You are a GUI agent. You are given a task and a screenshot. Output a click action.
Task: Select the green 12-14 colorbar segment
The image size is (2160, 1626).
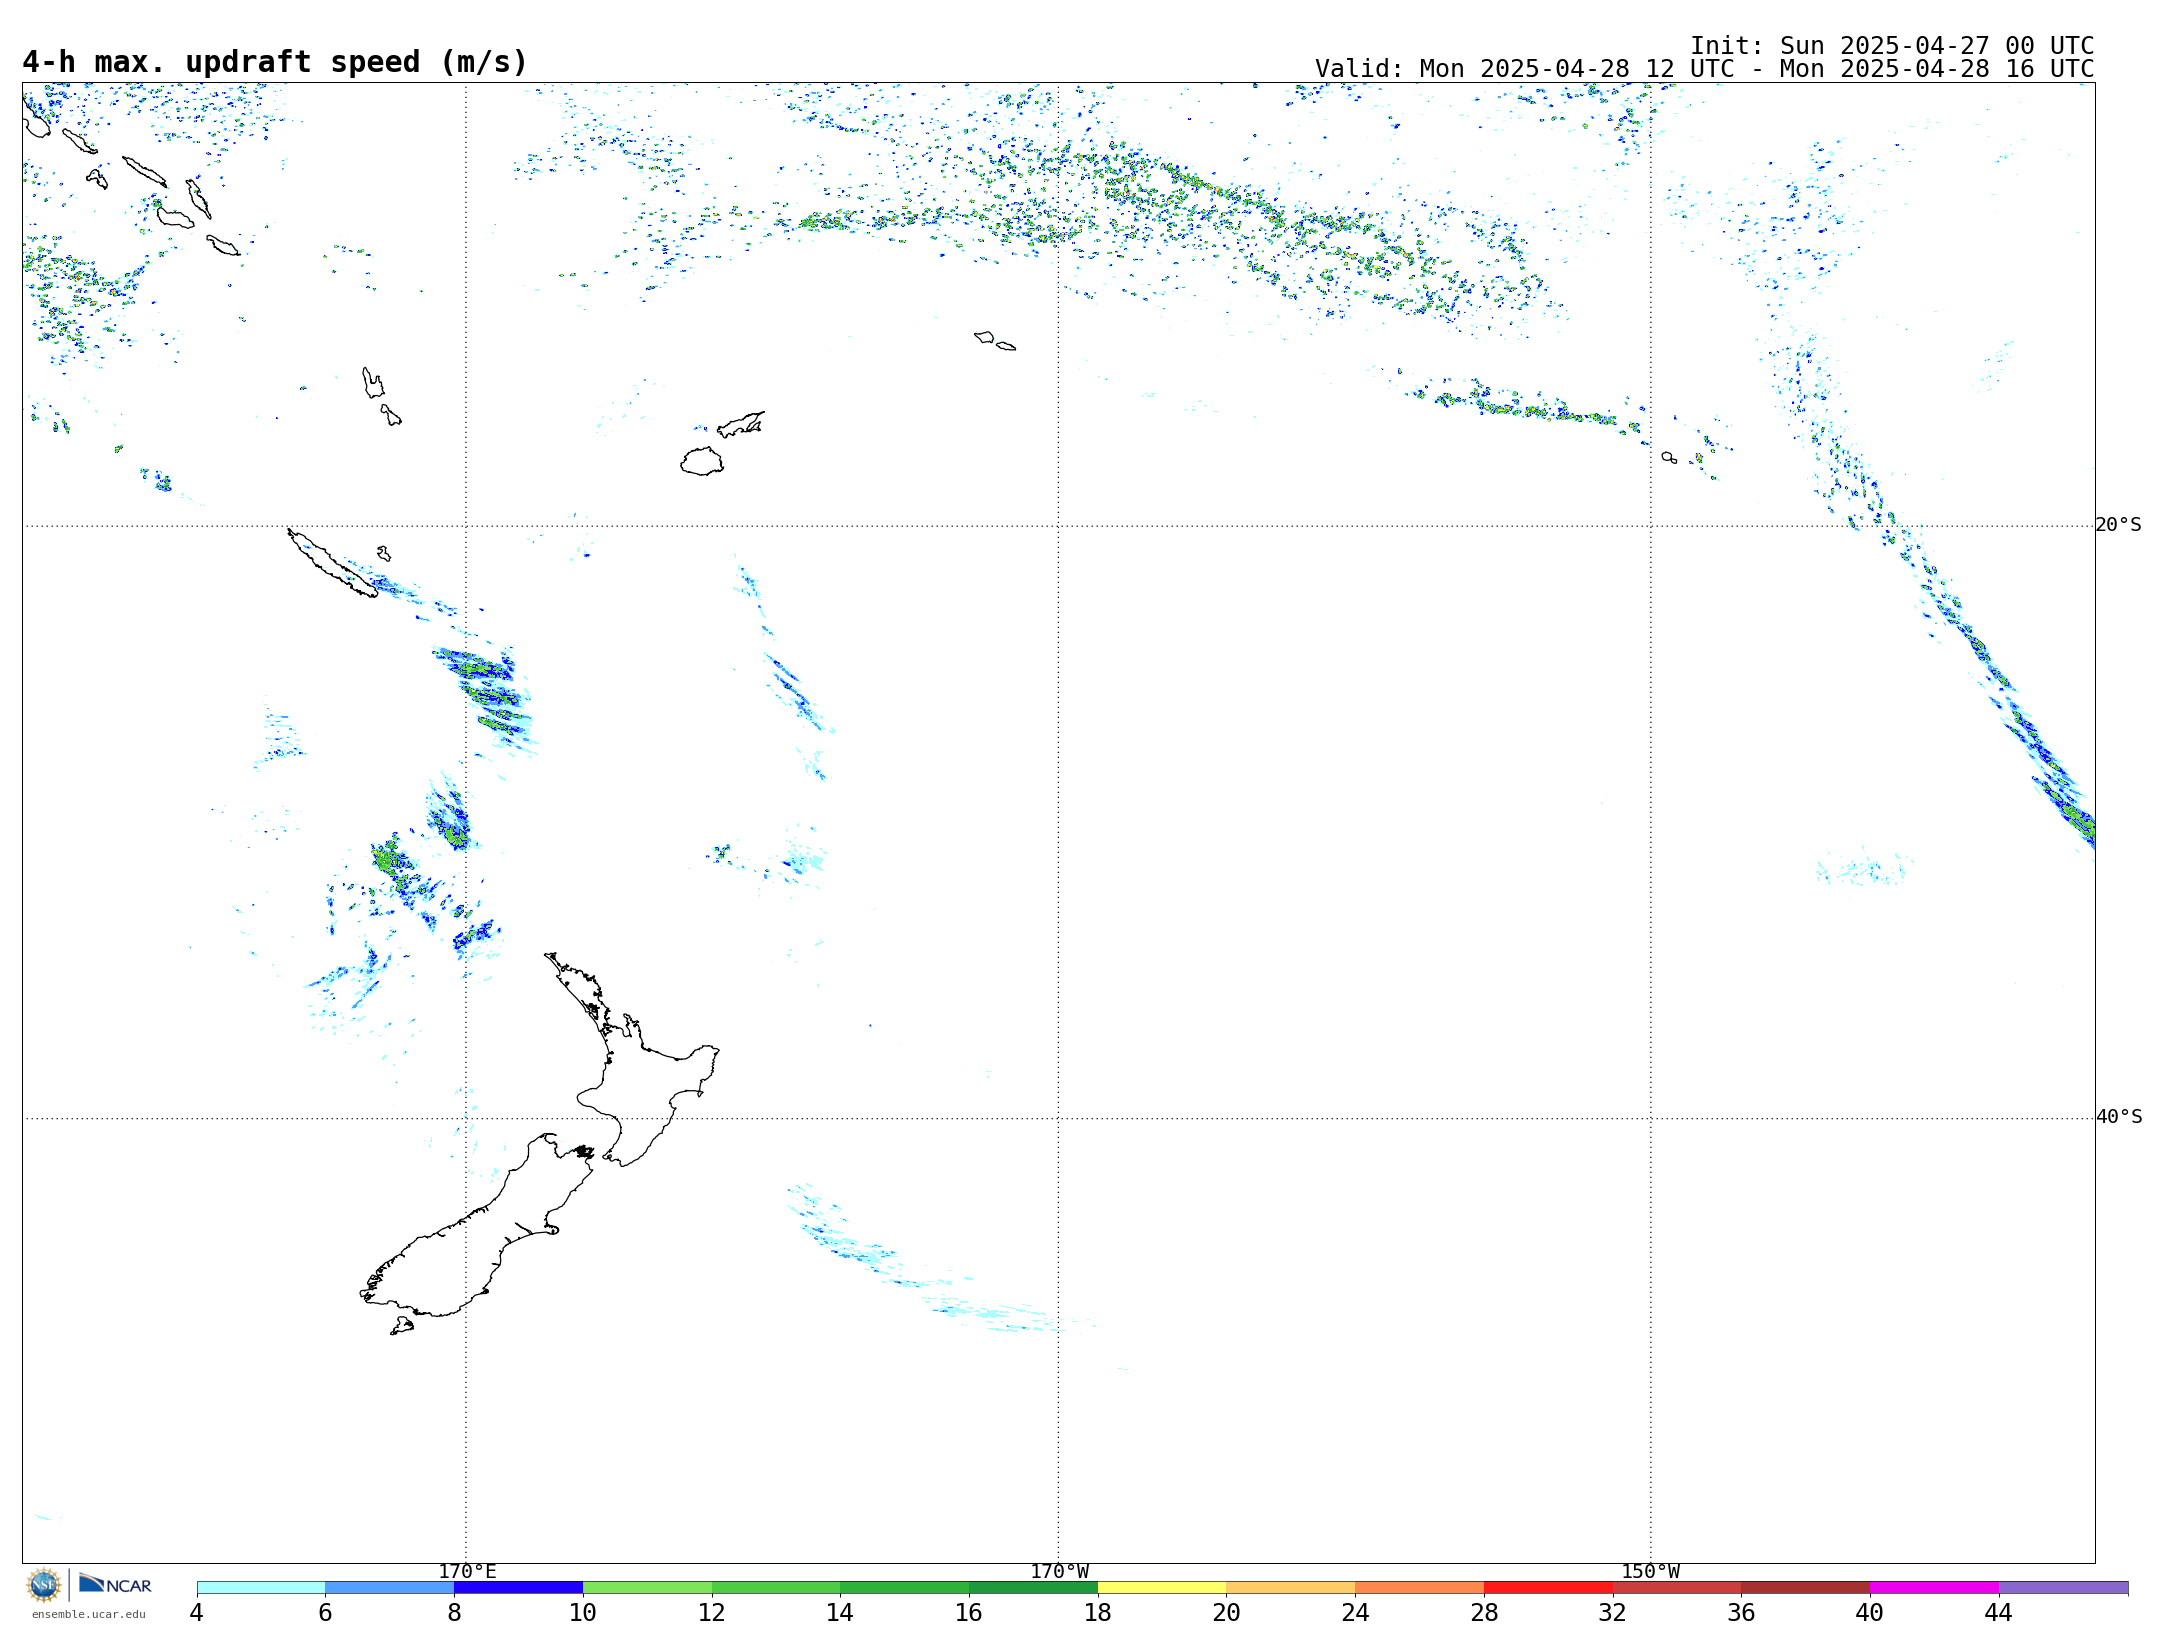coord(776,1588)
